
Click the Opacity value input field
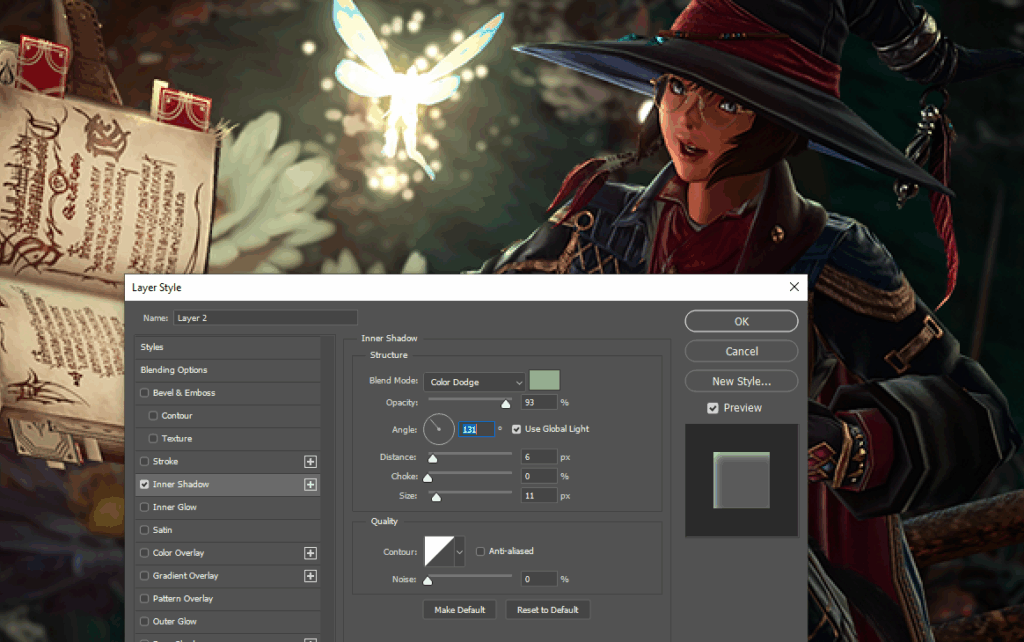538,403
